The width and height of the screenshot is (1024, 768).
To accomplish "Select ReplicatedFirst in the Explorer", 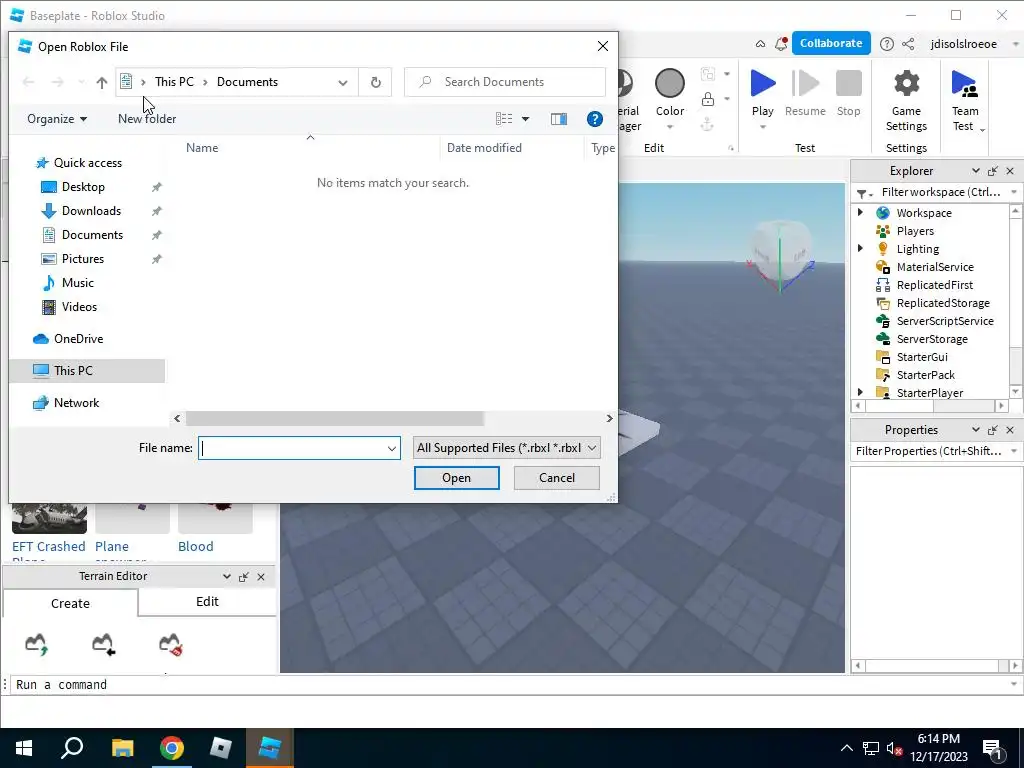I will (x=935, y=285).
